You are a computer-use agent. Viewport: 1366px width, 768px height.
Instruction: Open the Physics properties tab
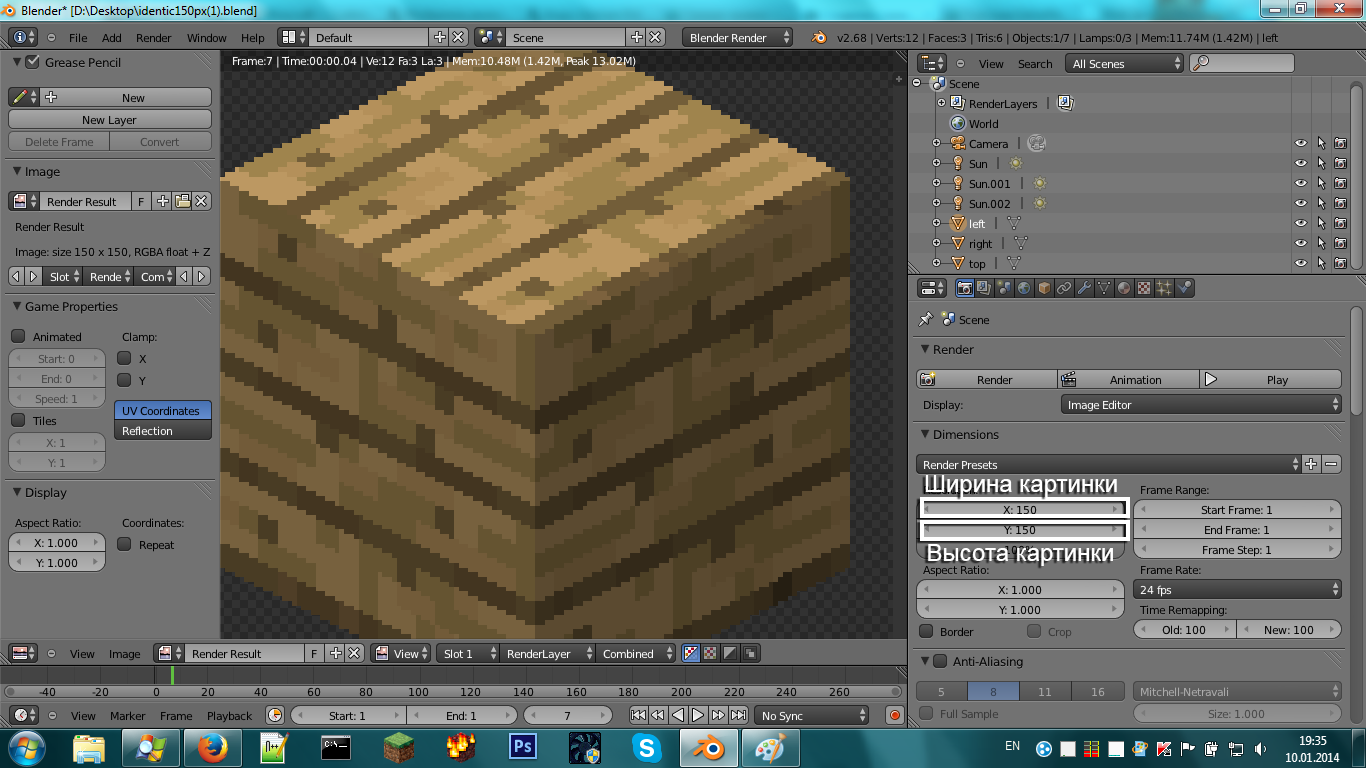click(x=1185, y=288)
